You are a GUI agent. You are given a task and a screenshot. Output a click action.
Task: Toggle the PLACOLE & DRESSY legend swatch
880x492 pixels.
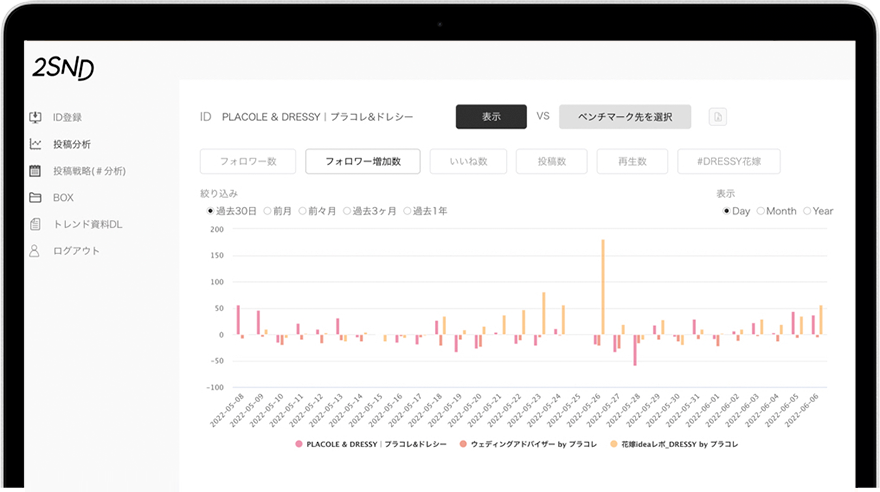pos(298,443)
